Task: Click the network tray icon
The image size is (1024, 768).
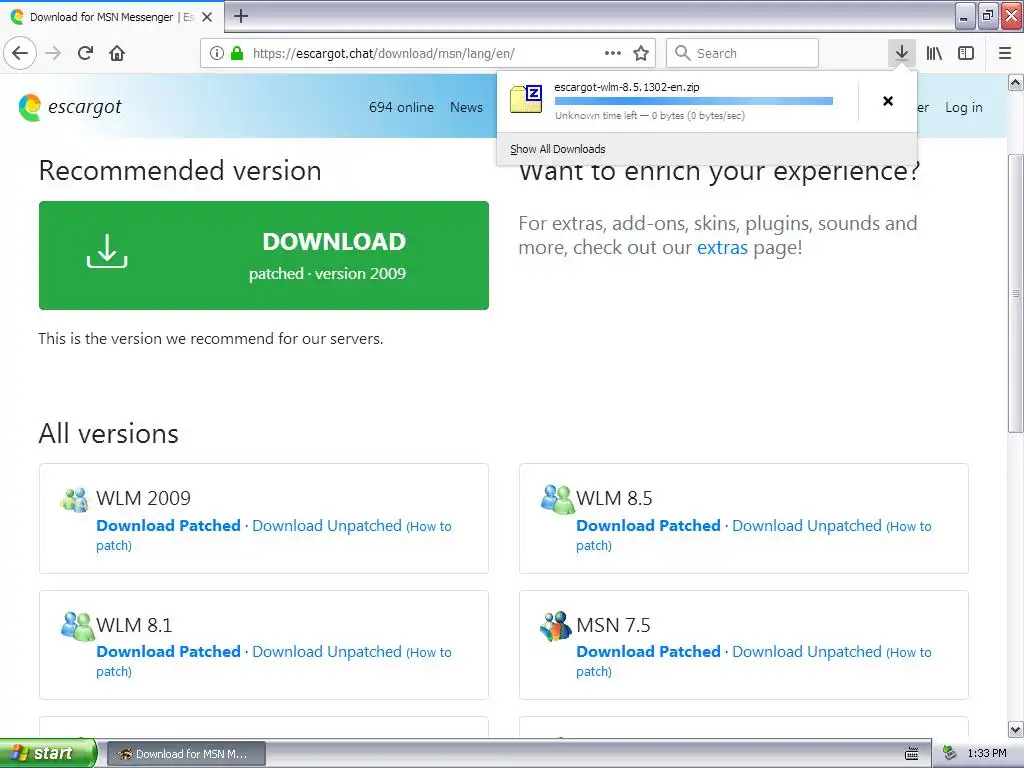Action: click(x=950, y=754)
